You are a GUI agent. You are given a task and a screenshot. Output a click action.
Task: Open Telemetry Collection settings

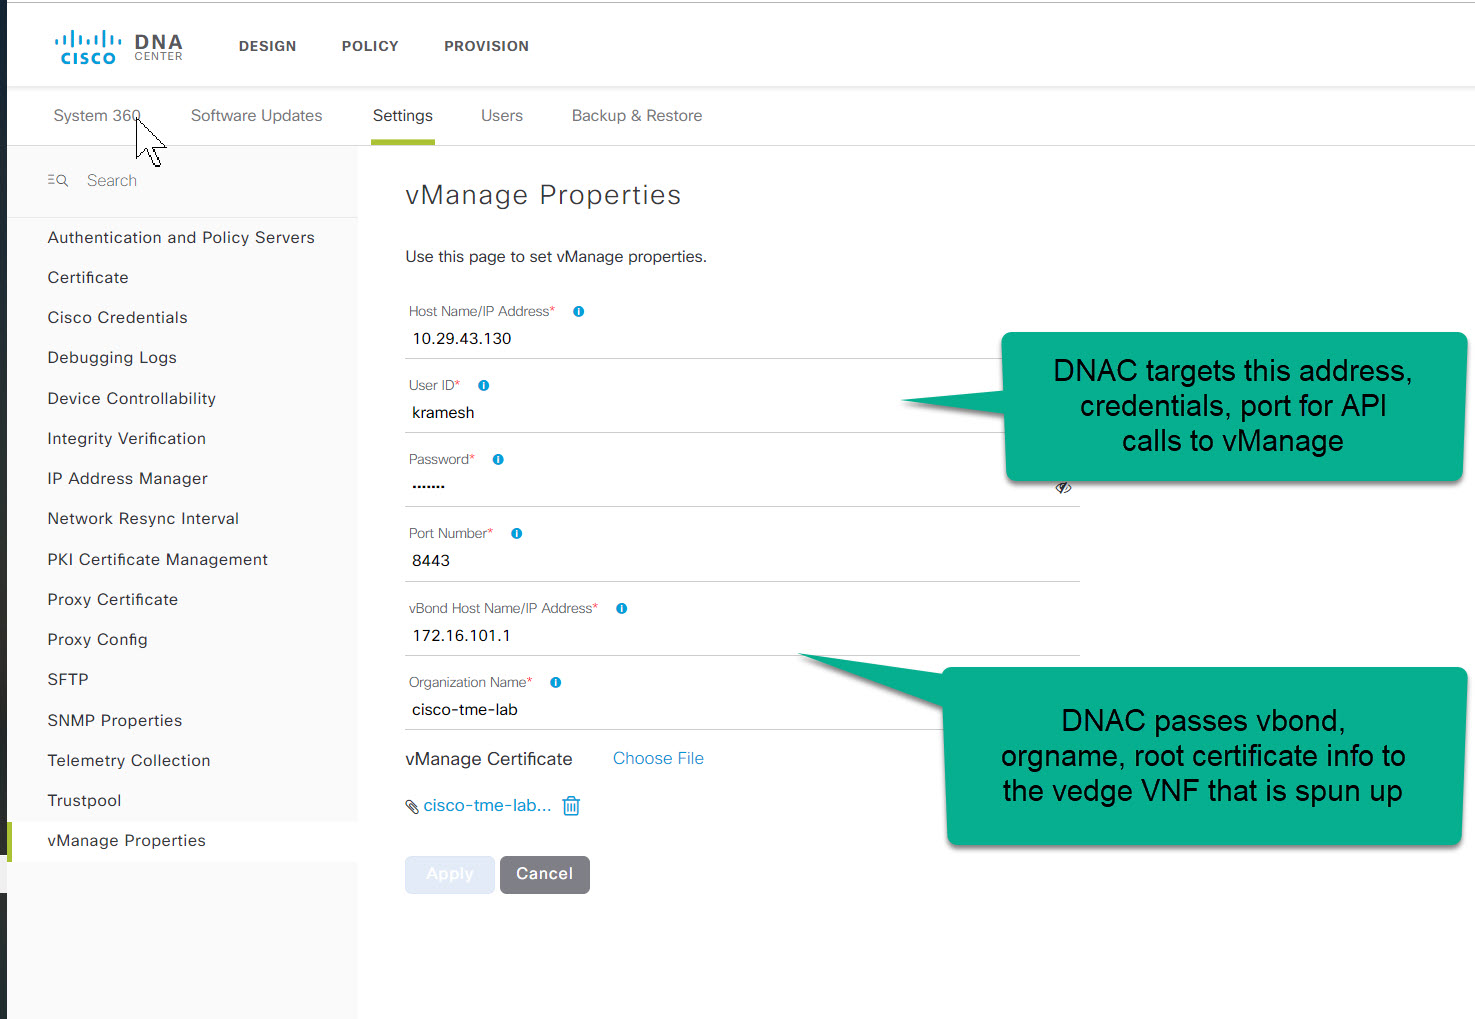pyautogui.click(x=128, y=760)
